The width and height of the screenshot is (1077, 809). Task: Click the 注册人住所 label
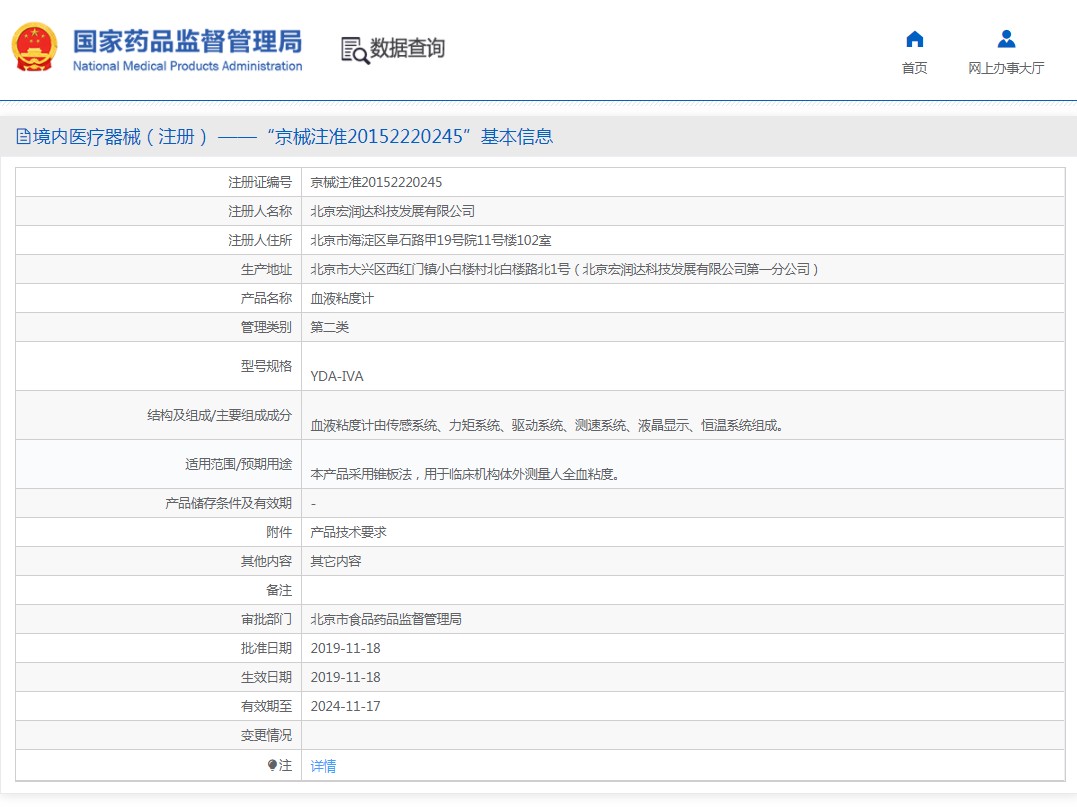coord(260,240)
